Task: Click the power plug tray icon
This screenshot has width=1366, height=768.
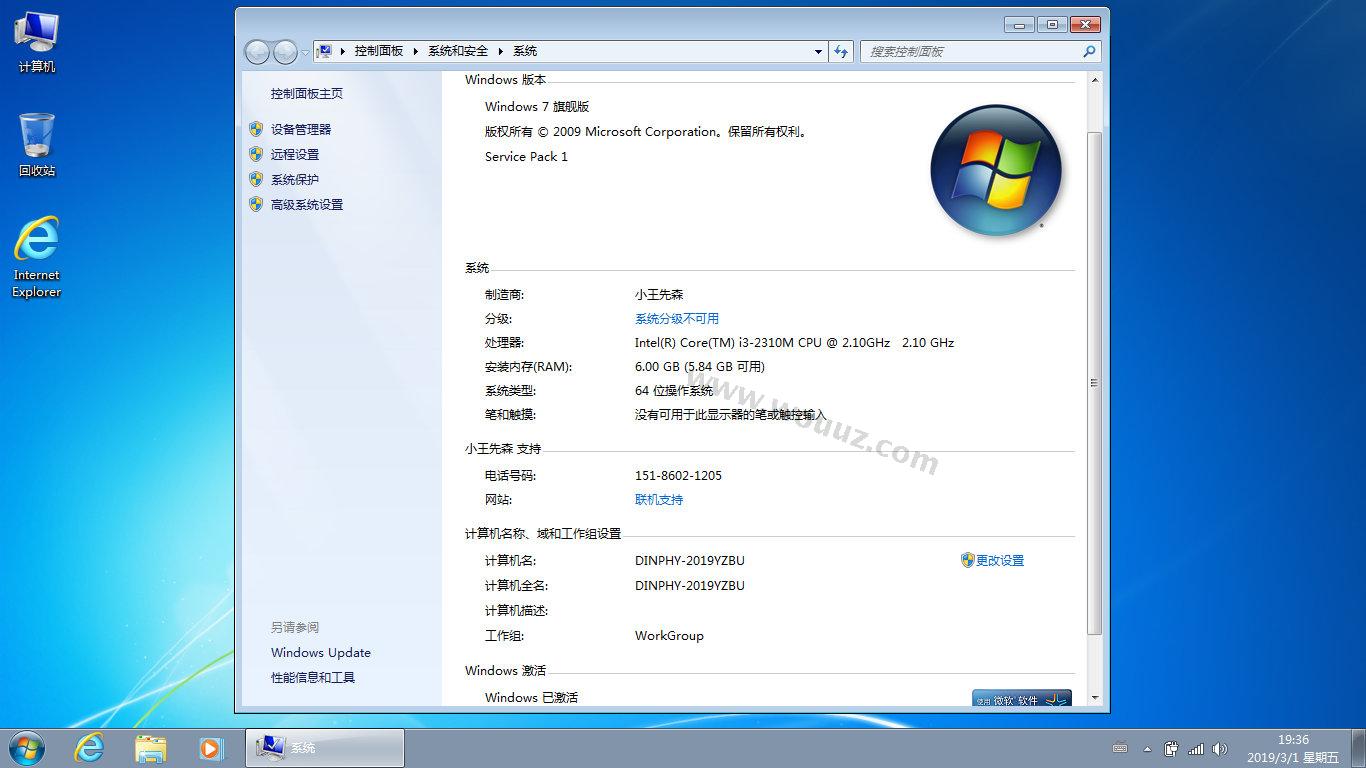Action: coord(1171,748)
